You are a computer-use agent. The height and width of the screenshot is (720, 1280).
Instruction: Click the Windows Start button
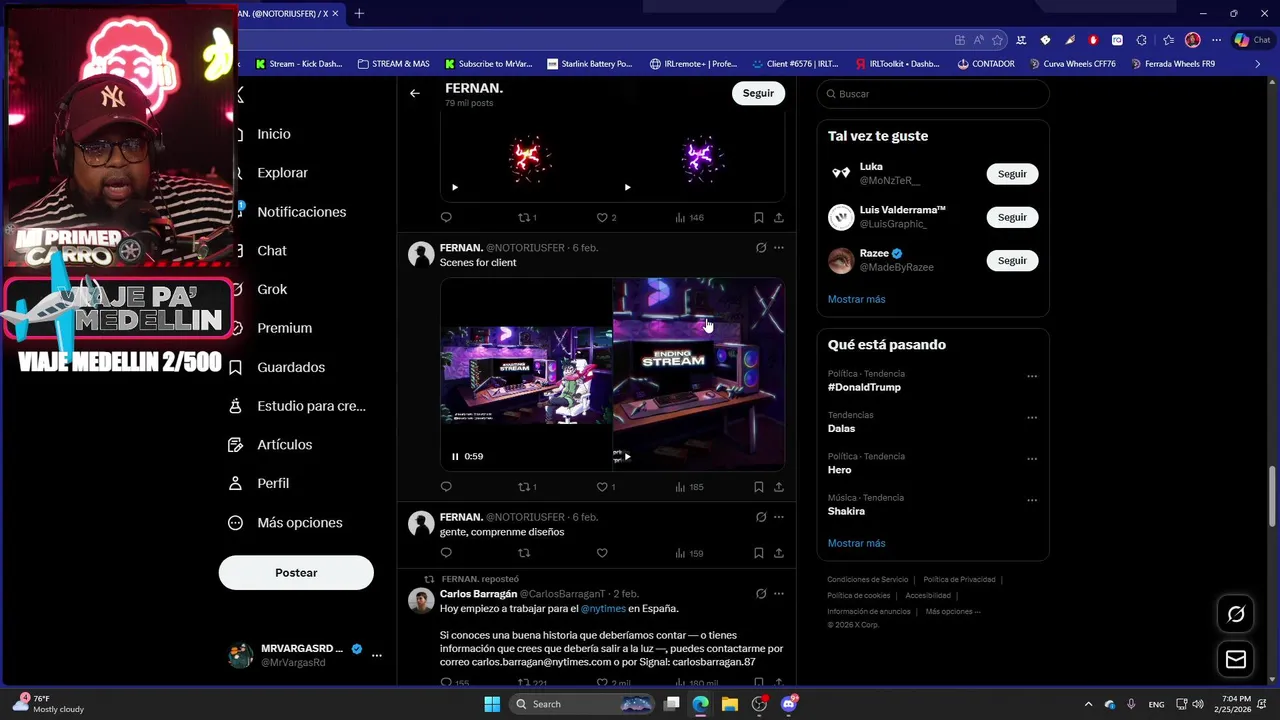pos(492,704)
